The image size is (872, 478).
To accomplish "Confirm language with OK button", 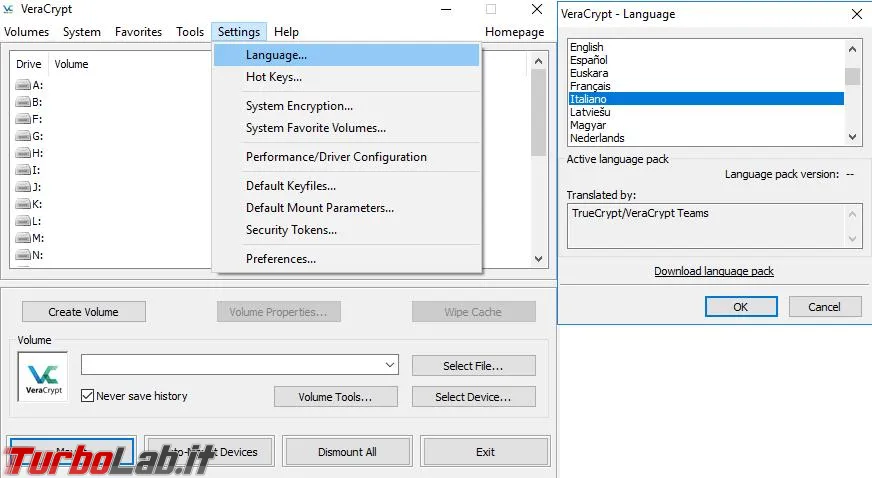I will coord(740,307).
